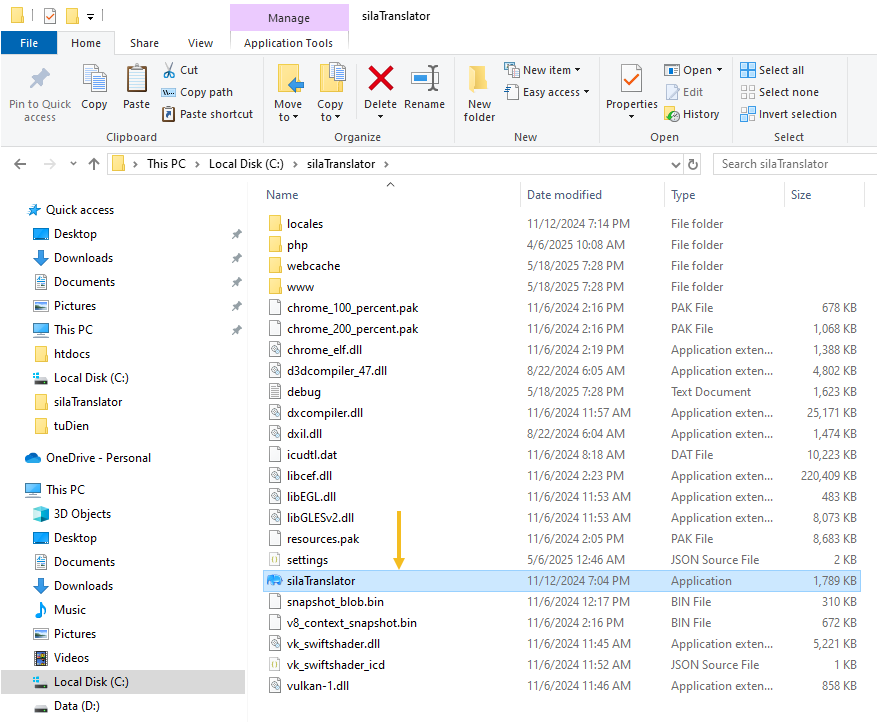Click the Delete red X icon

pos(380,79)
